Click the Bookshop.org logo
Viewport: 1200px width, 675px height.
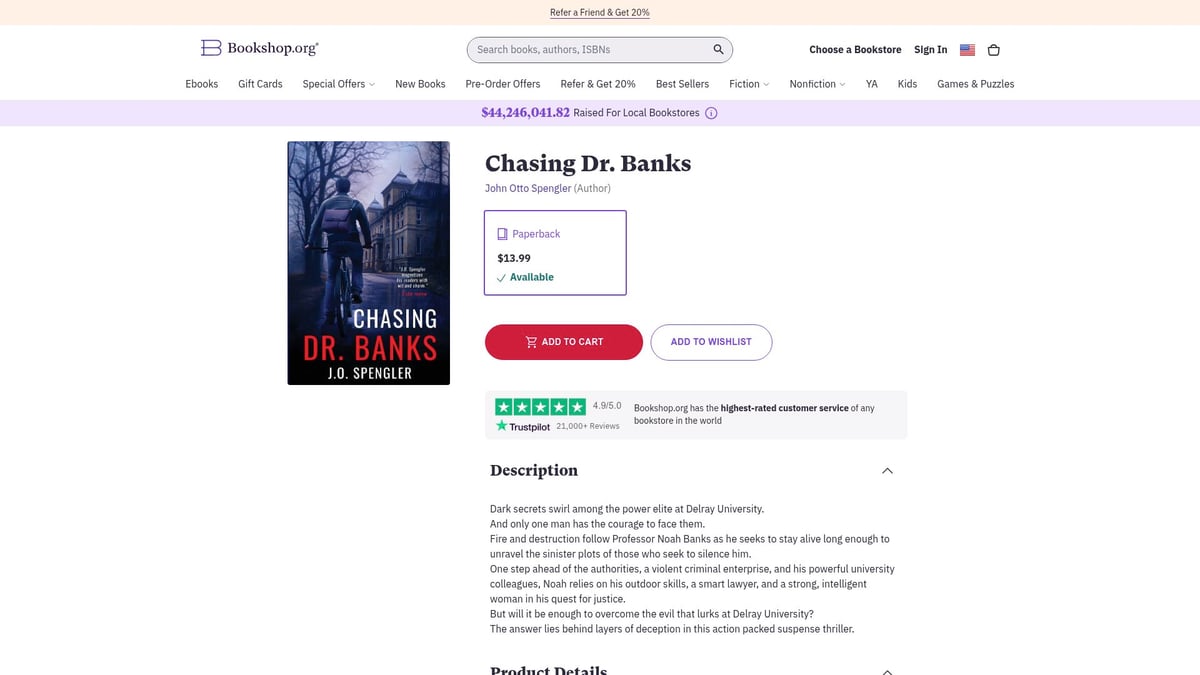260,48
